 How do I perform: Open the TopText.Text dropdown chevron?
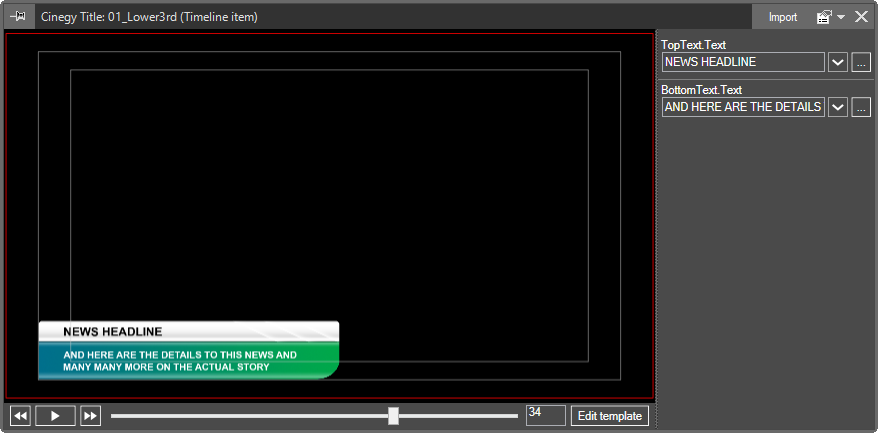click(x=838, y=62)
